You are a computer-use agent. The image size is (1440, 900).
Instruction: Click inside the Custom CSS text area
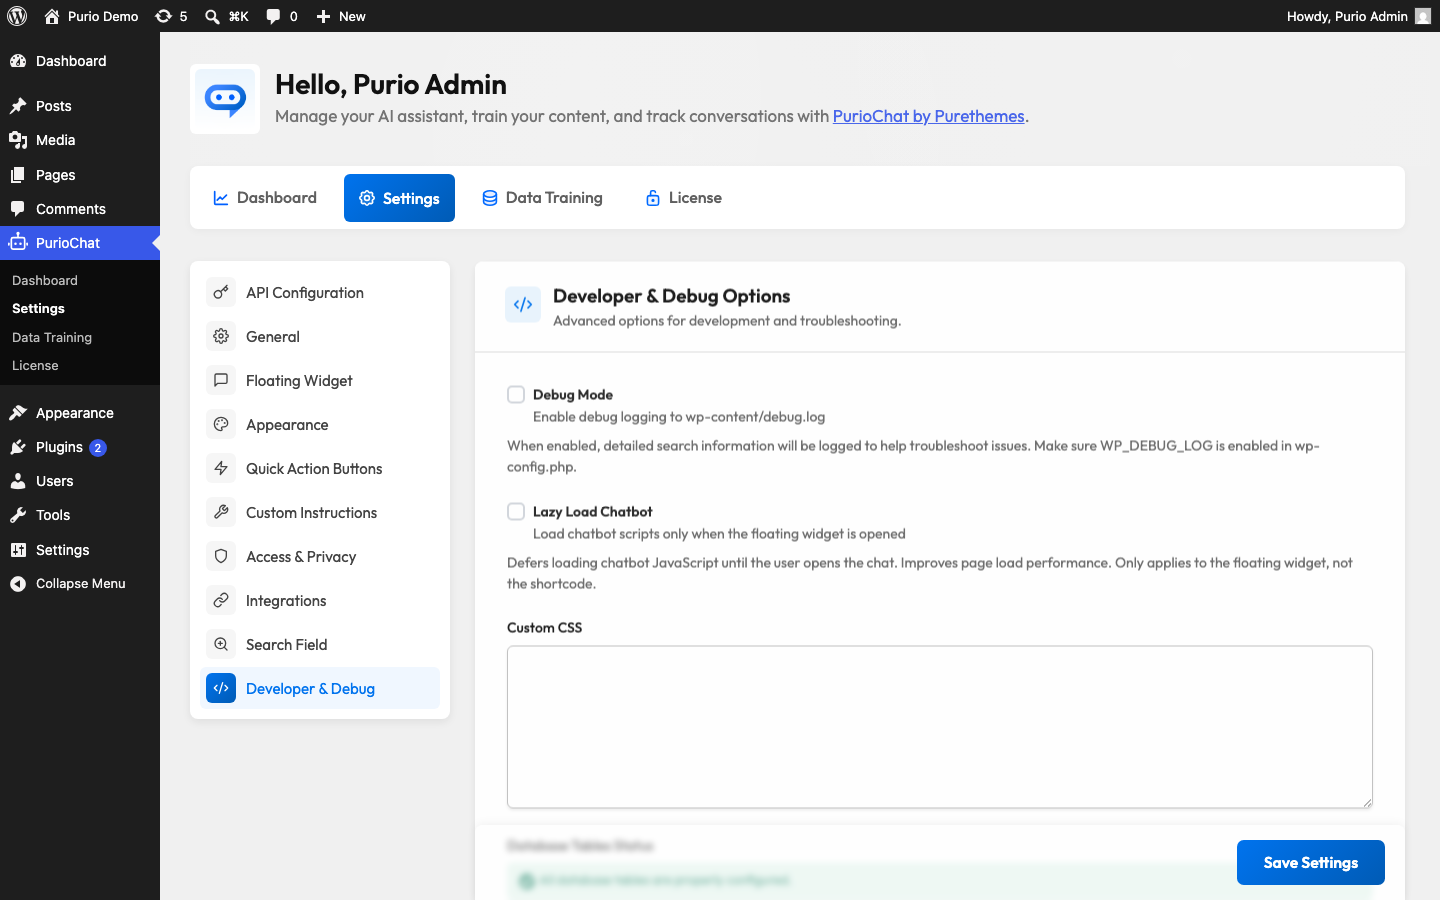click(940, 727)
